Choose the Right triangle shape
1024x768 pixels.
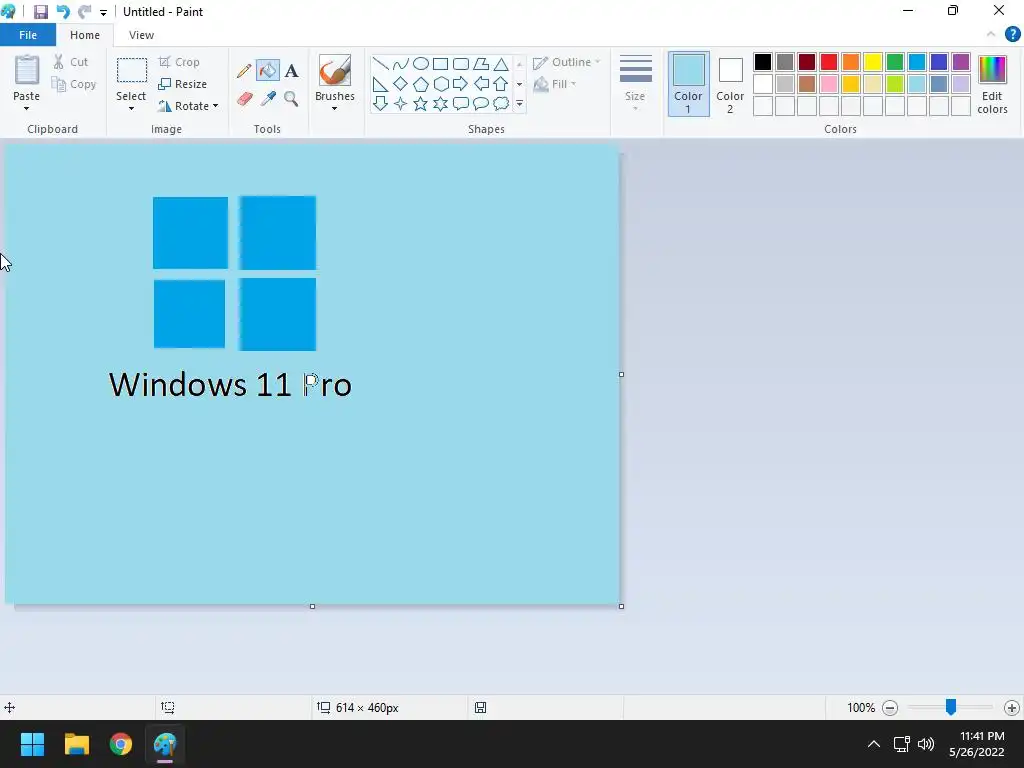coord(380,84)
